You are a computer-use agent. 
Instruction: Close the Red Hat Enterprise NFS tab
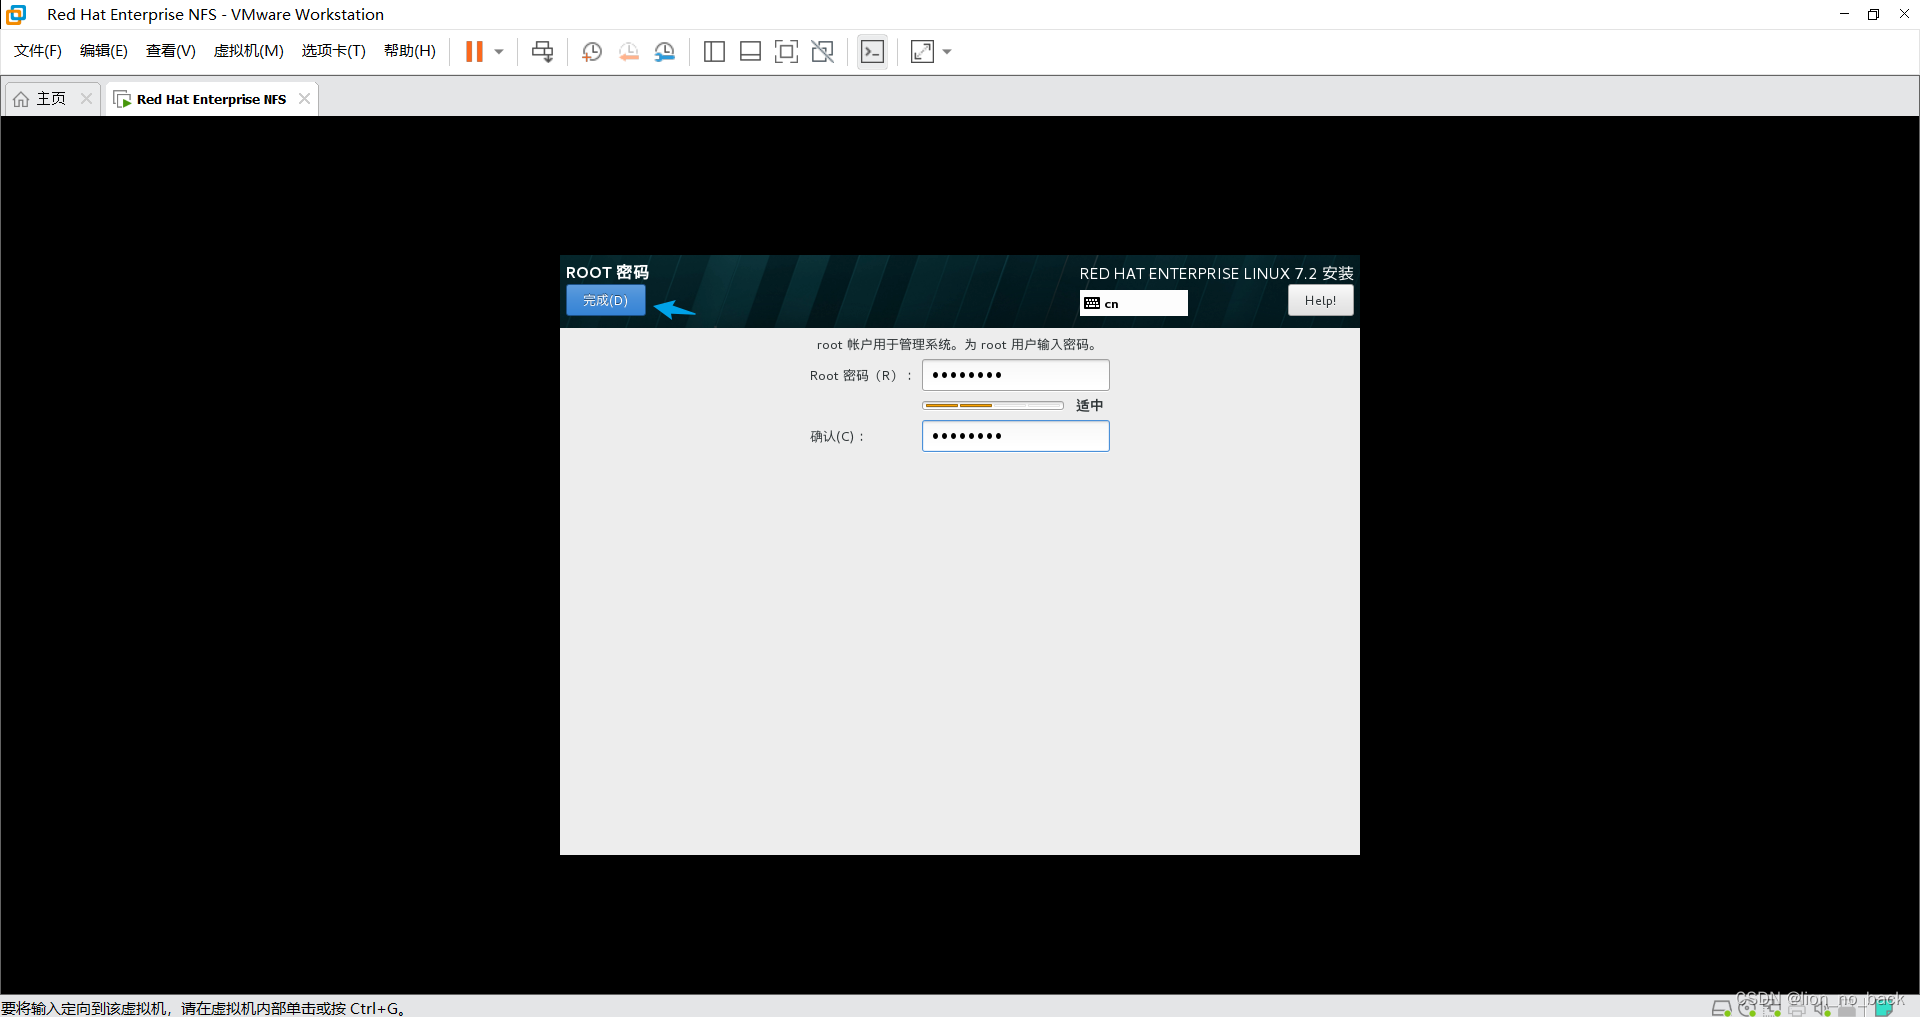[304, 99]
